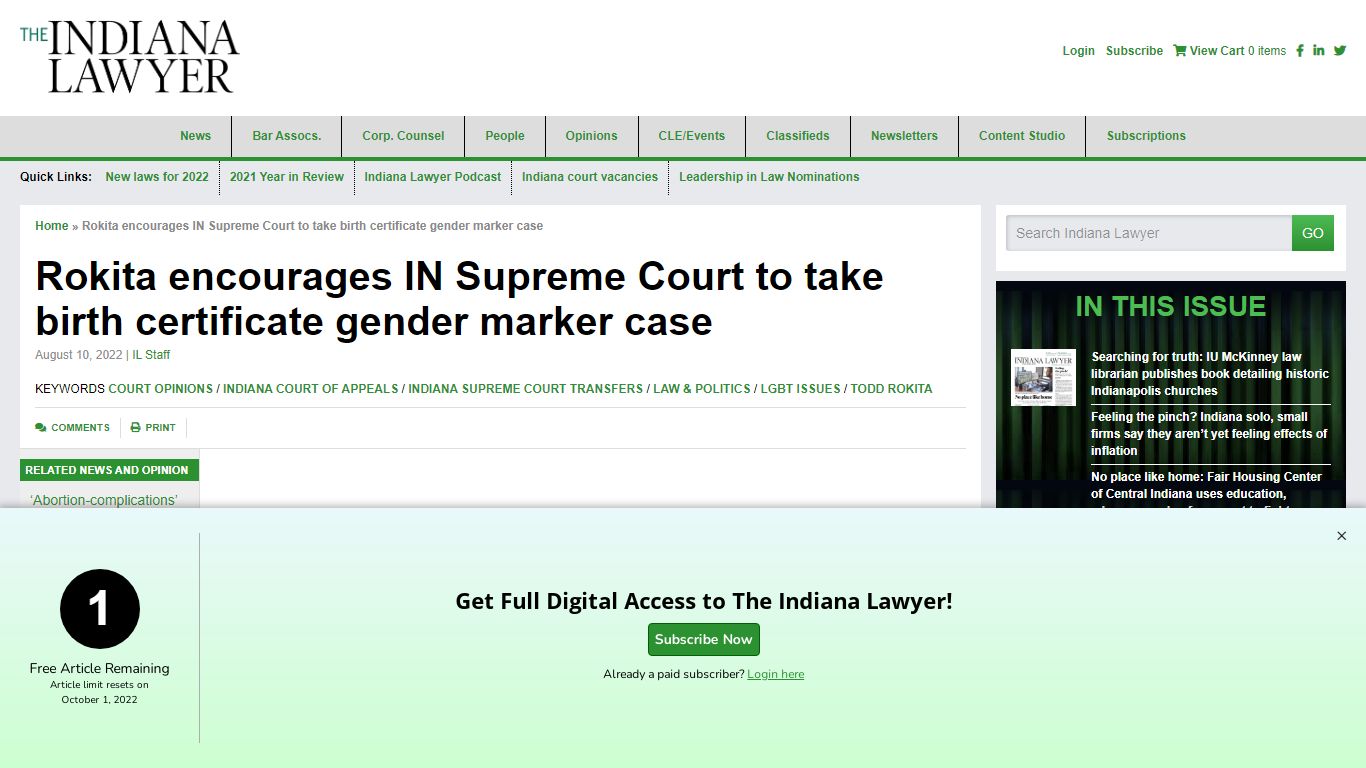1366x768 pixels.
Task: Open the Subscriptions menu
Action: point(1146,136)
